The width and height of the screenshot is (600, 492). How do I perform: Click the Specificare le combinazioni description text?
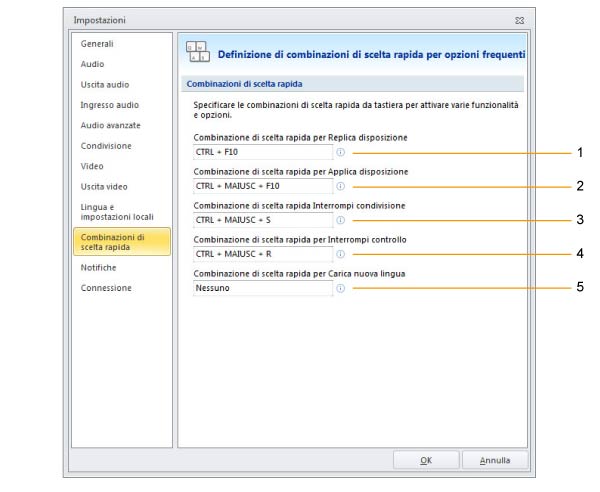click(x=356, y=110)
